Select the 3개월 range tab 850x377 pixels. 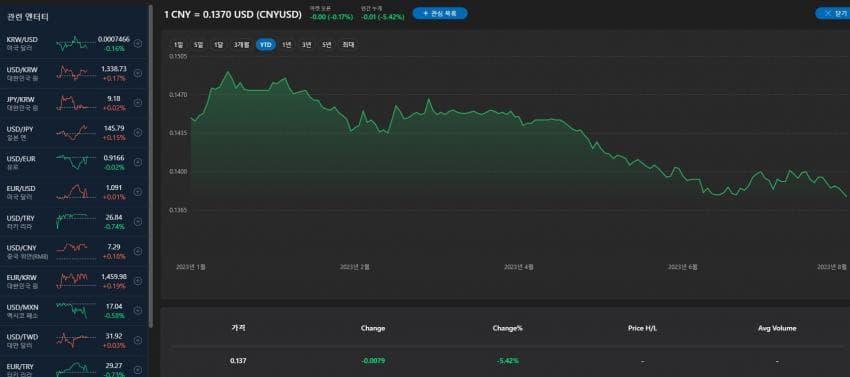[241, 45]
